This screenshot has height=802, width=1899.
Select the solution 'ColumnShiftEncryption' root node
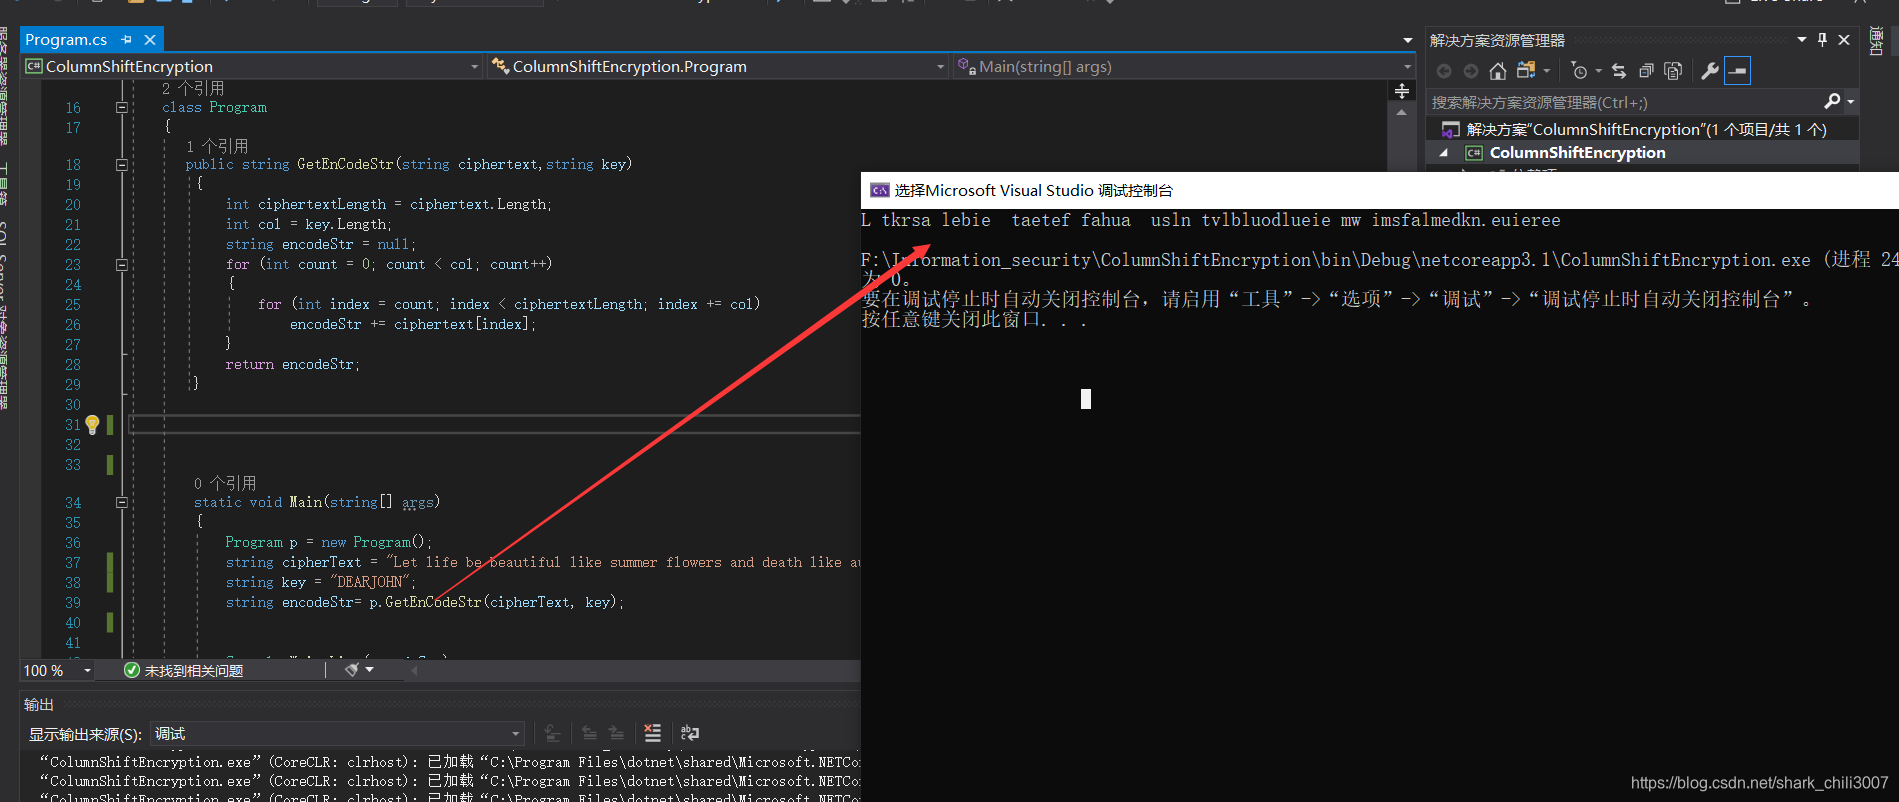(x=1646, y=129)
